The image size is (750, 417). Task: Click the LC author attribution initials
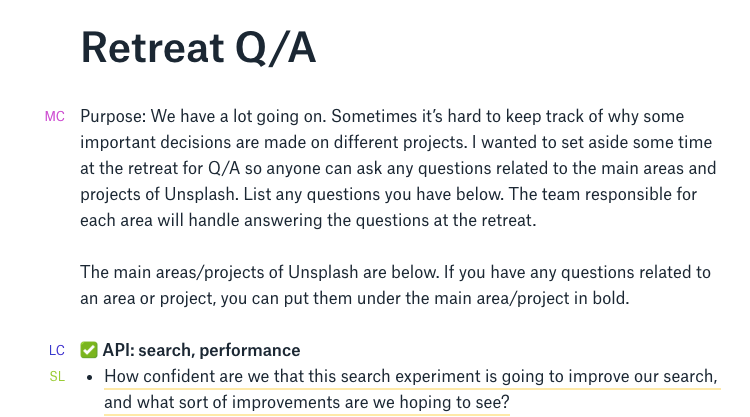pos(57,350)
